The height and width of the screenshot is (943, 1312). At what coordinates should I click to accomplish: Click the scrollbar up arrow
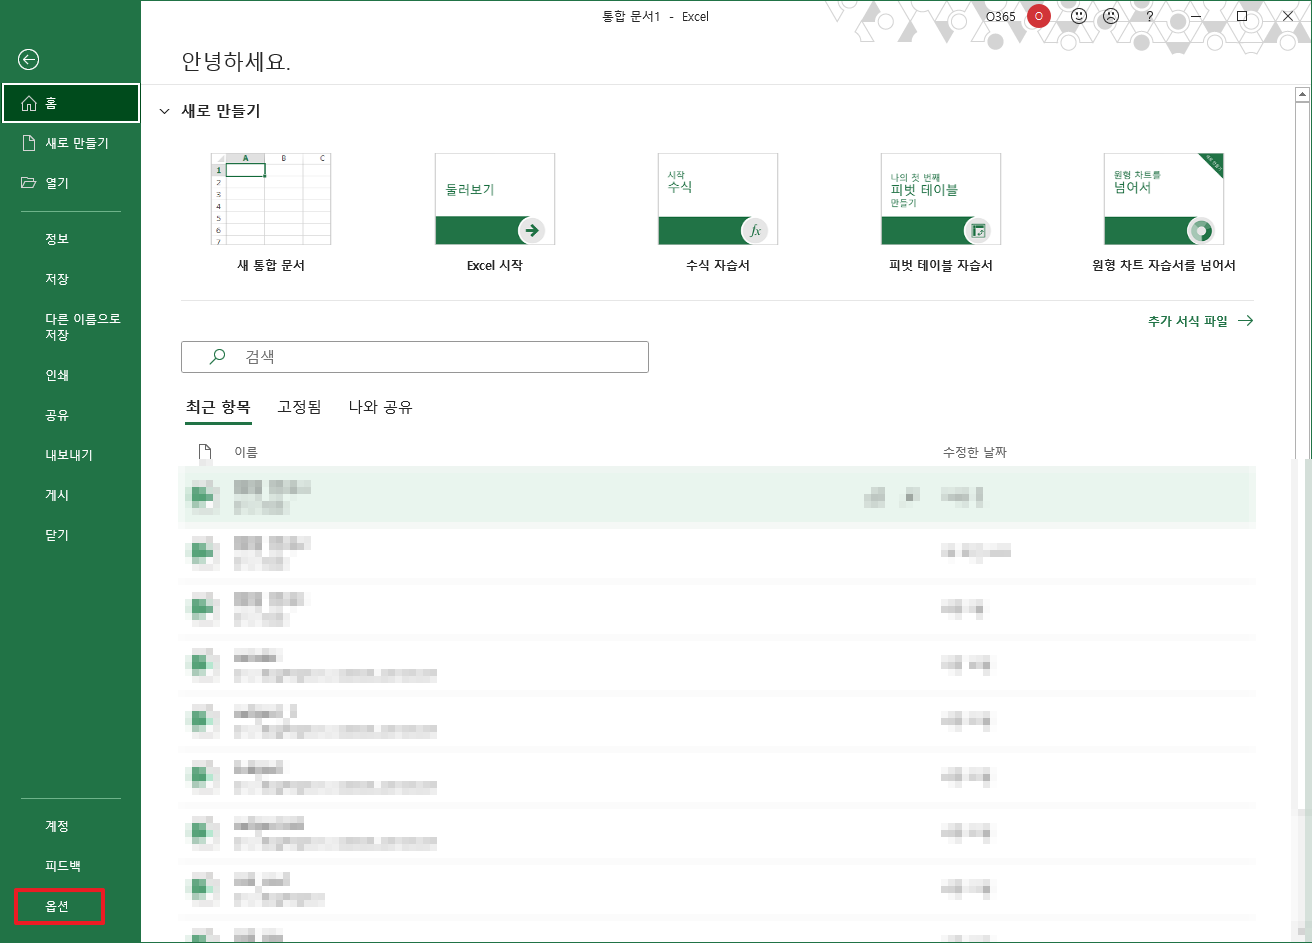pyautogui.click(x=1302, y=95)
